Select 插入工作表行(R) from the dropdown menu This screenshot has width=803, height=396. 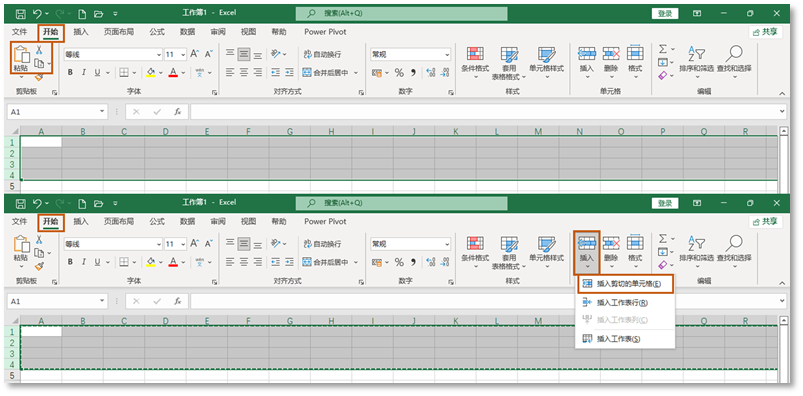(x=624, y=303)
